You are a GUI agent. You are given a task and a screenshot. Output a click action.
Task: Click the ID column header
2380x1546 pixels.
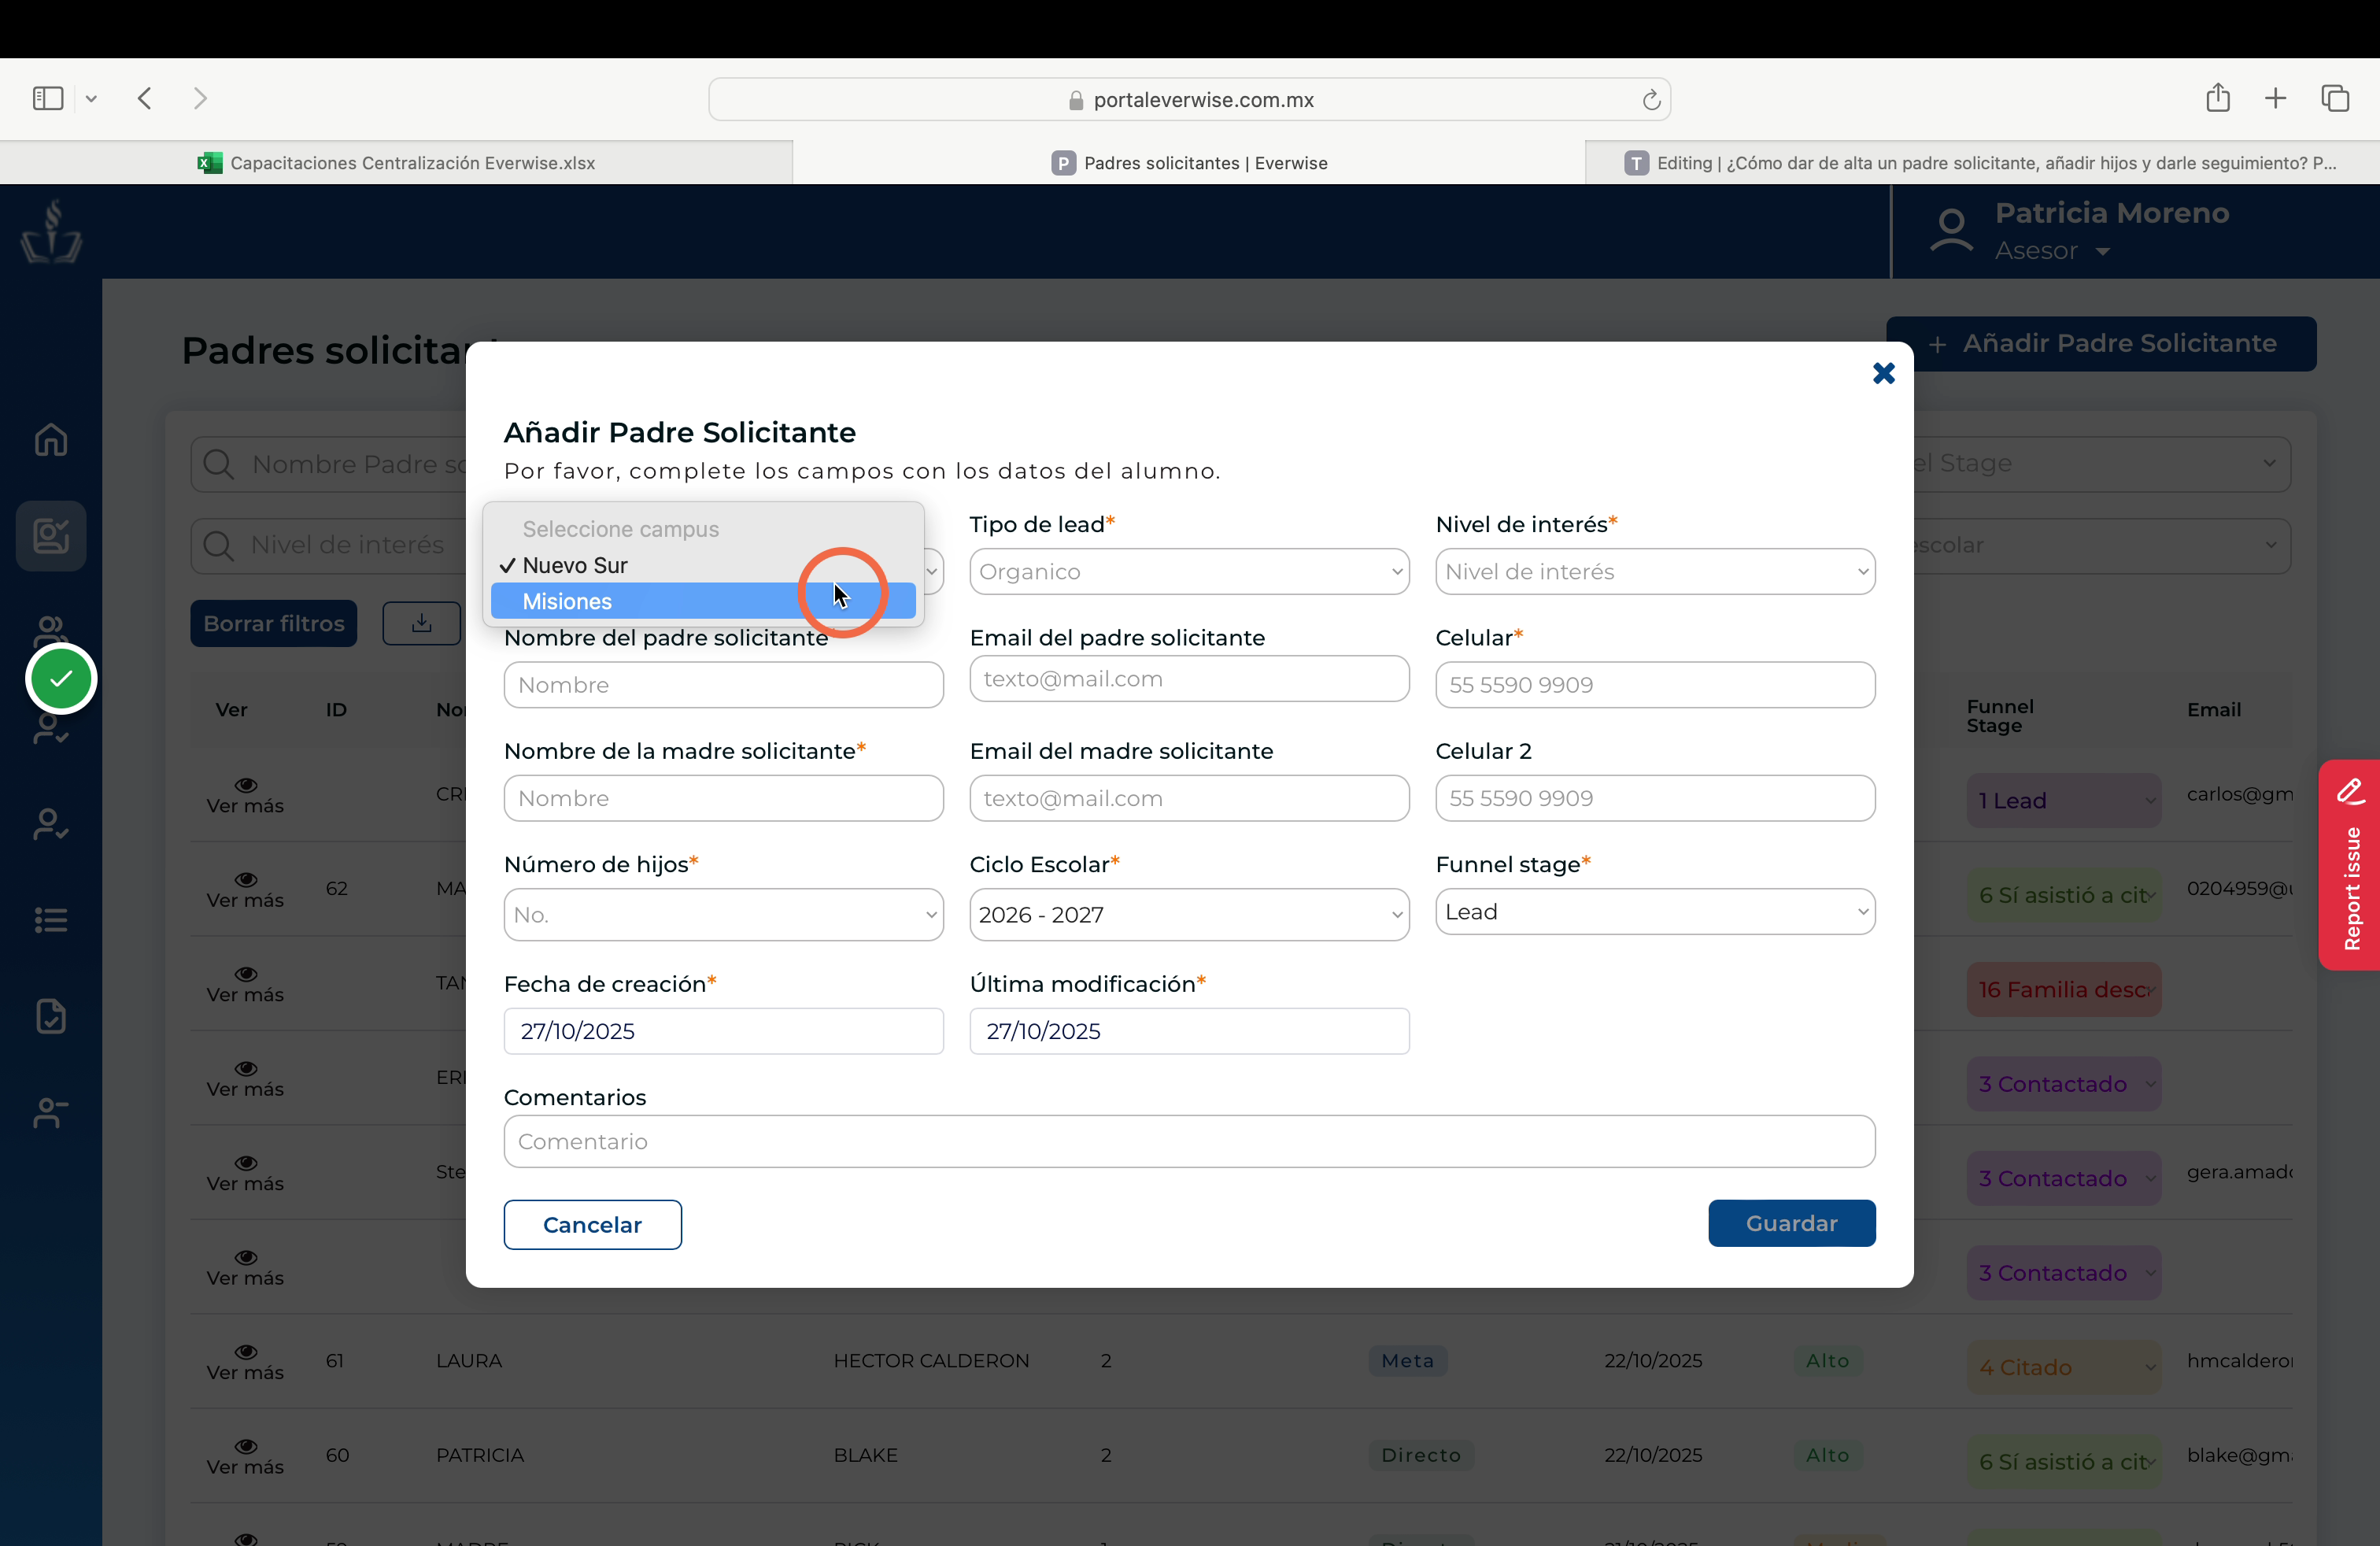(336, 709)
